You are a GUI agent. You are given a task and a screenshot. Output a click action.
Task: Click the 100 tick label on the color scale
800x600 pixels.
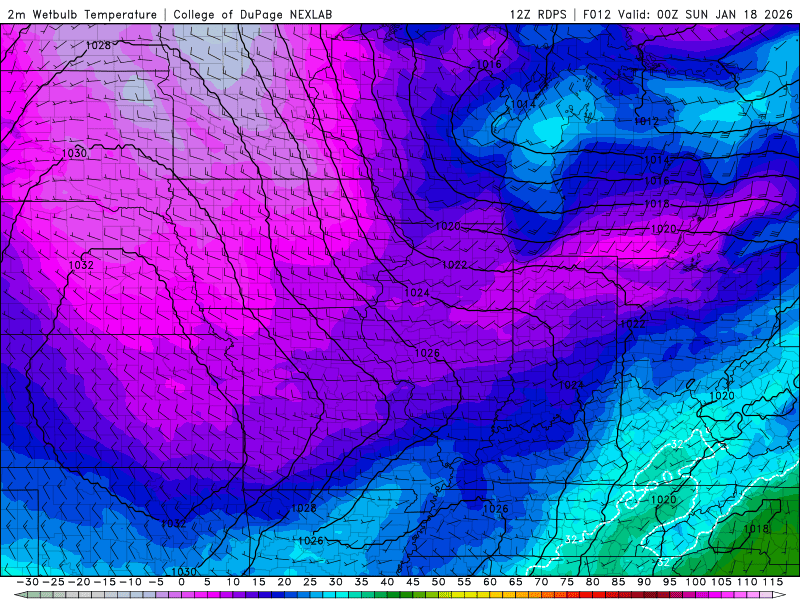695,582
